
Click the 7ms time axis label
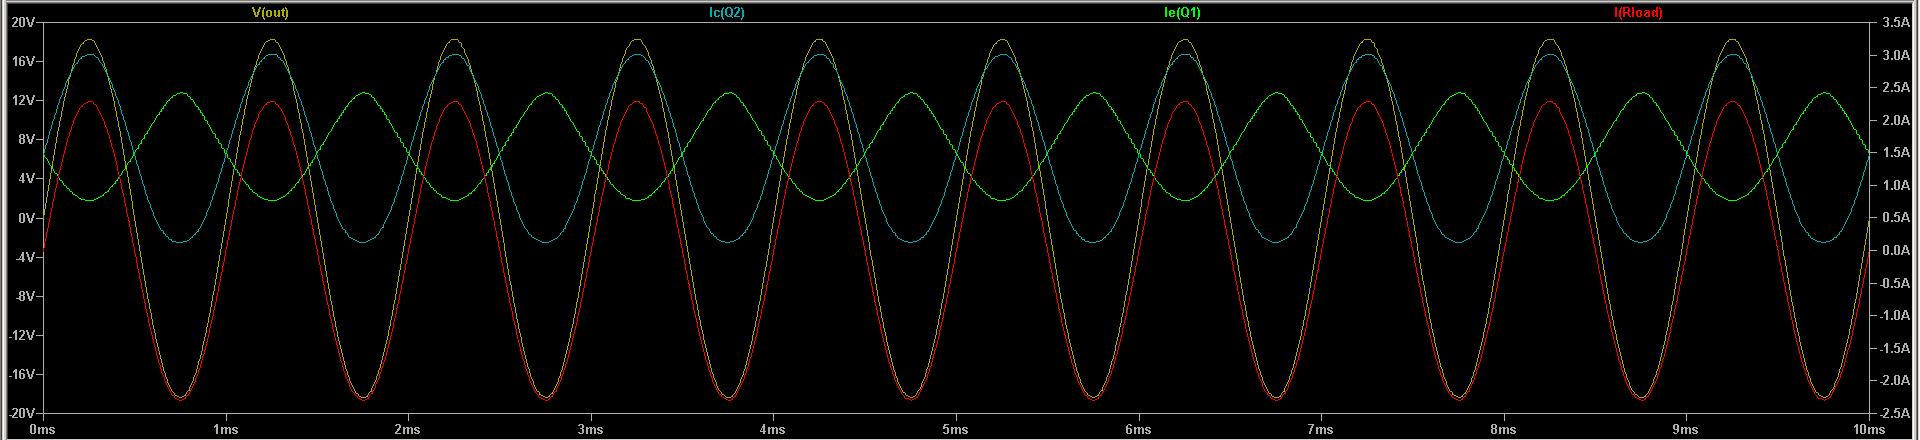coord(1320,429)
